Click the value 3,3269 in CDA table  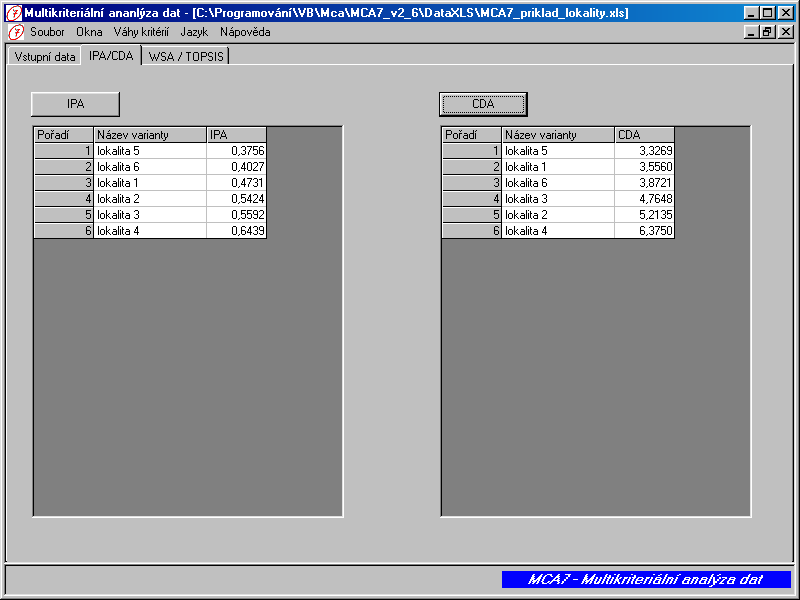644,151
